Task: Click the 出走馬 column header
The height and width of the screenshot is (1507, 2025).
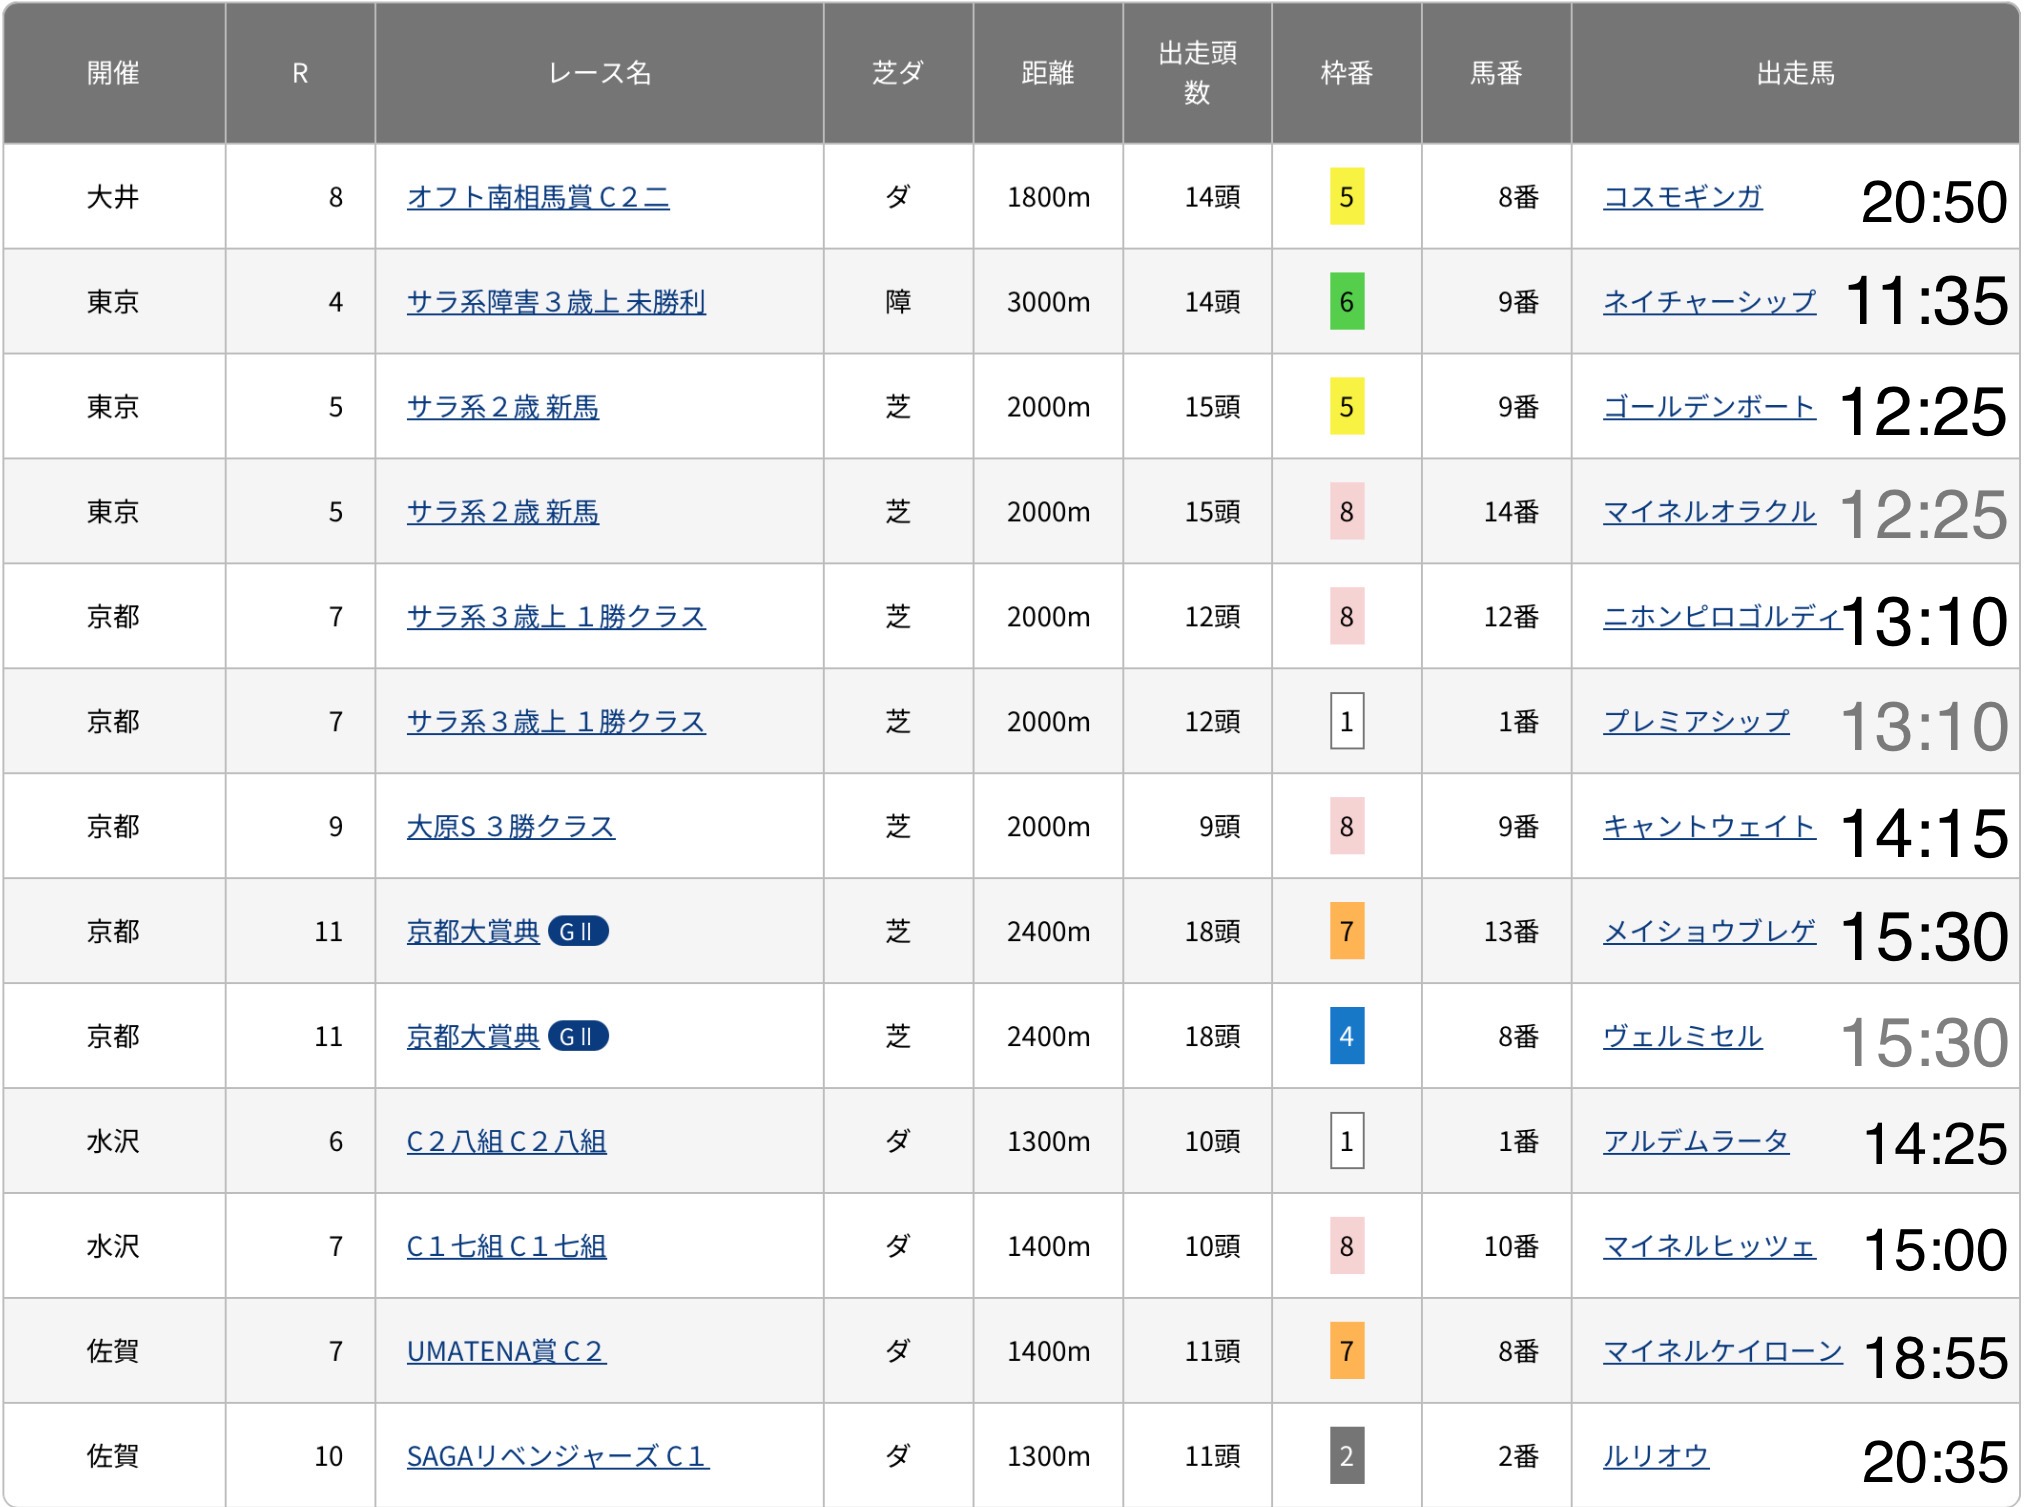Action: click(1795, 73)
